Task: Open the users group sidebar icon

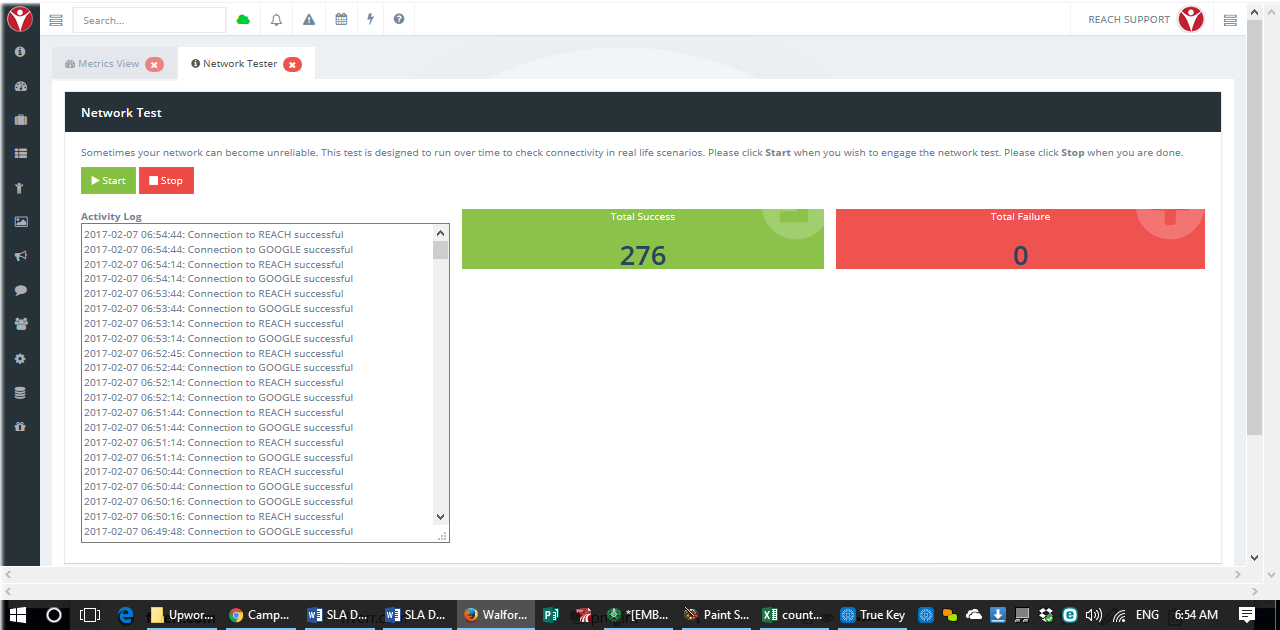Action: (20, 324)
